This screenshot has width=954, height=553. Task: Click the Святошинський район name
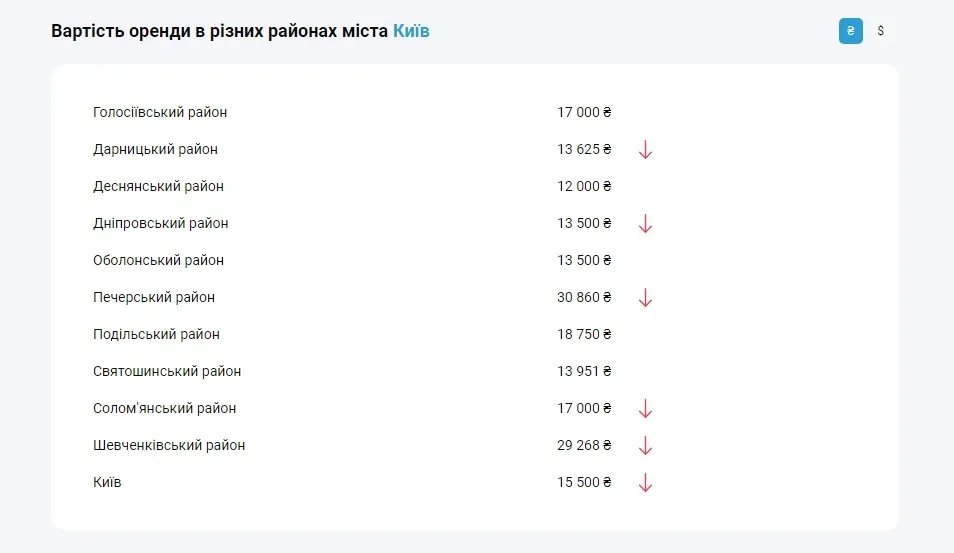coord(167,372)
